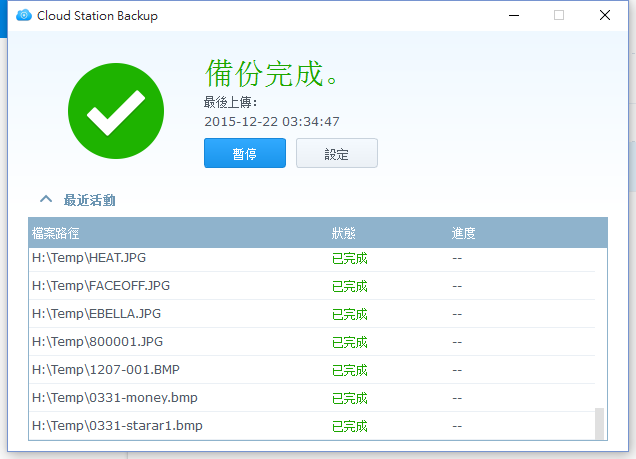Click the 最近活動 section label
636x459 pixels.
(90, 200)
